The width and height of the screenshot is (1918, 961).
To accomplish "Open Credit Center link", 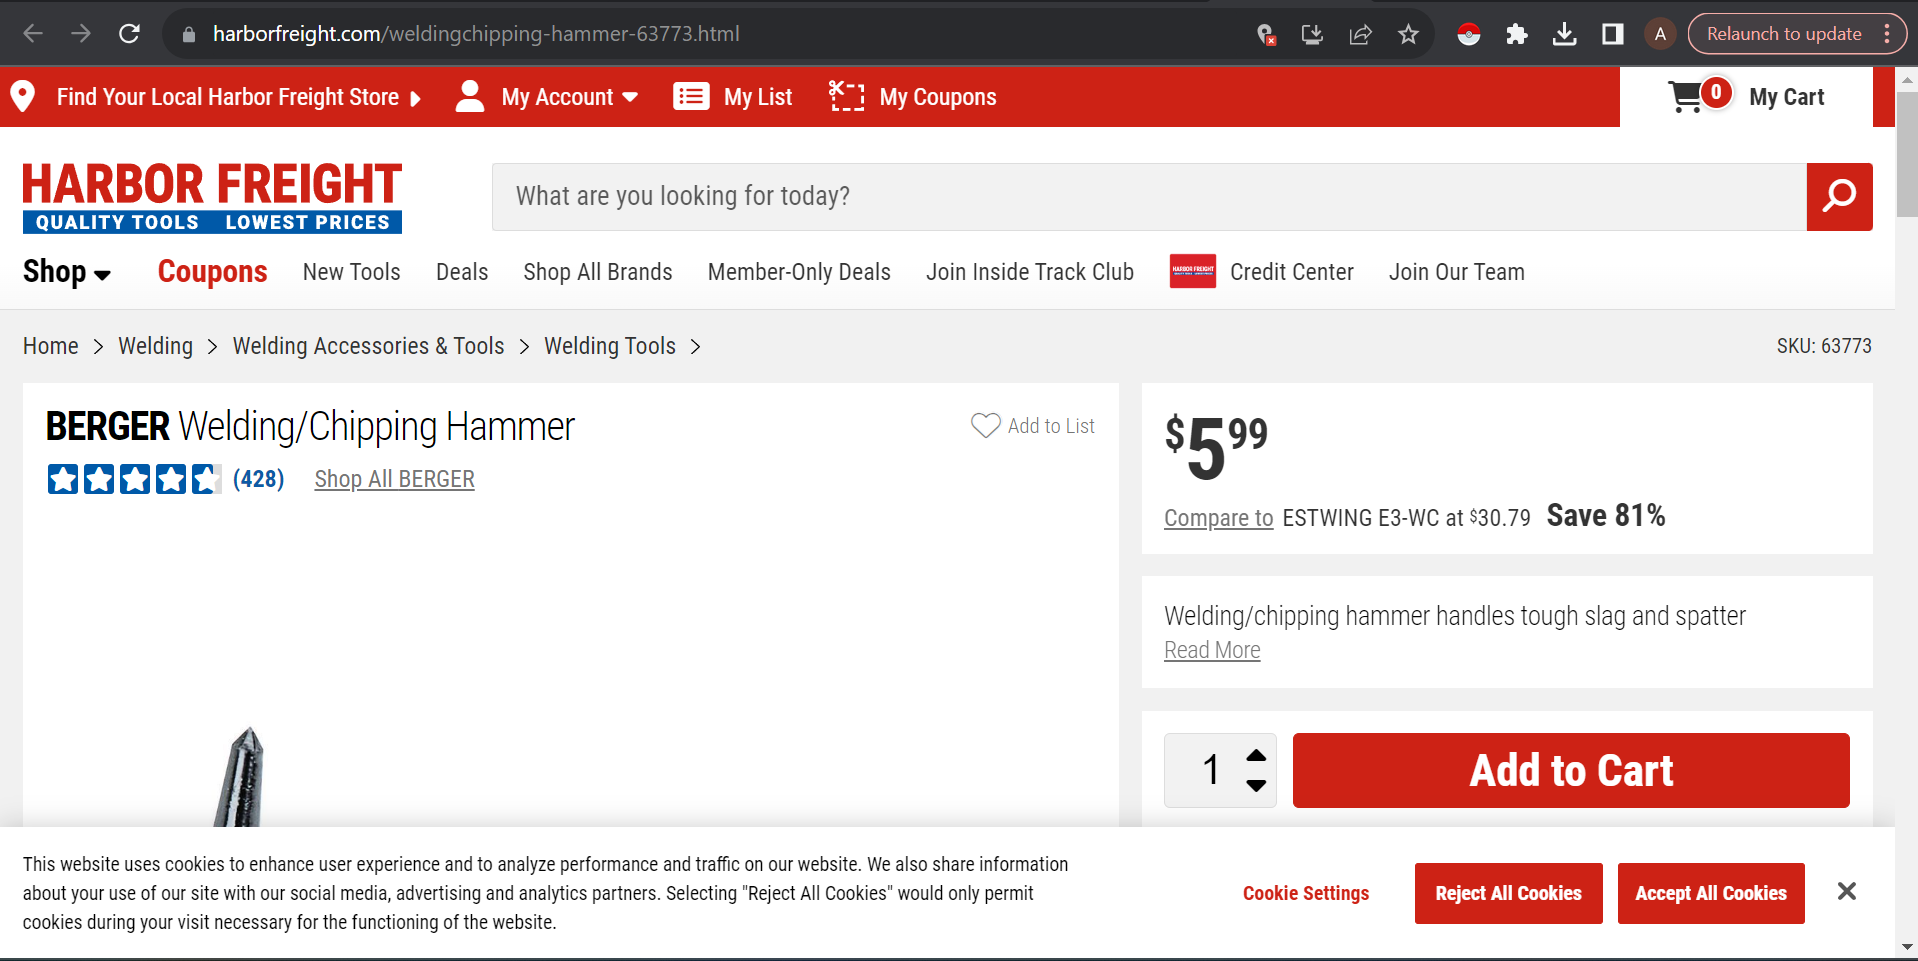I will point(1292,272).
